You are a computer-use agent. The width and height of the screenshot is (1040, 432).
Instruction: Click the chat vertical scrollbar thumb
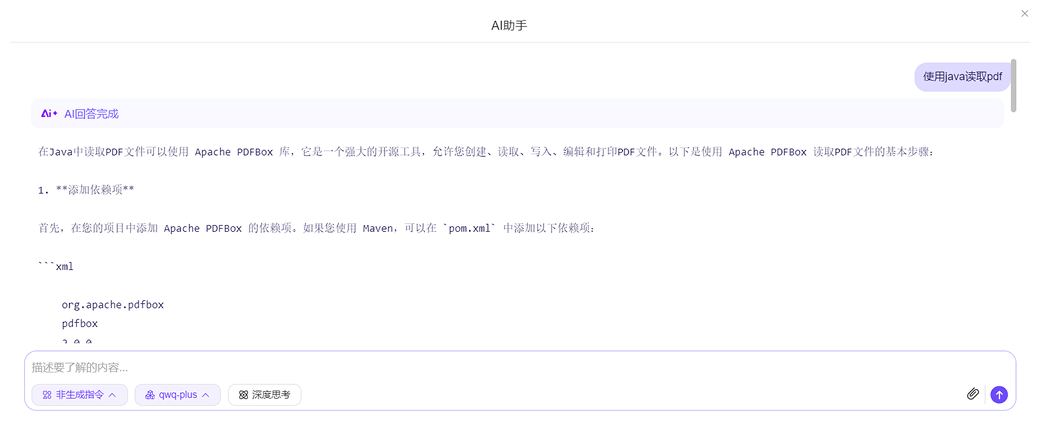click(1013, 84)
